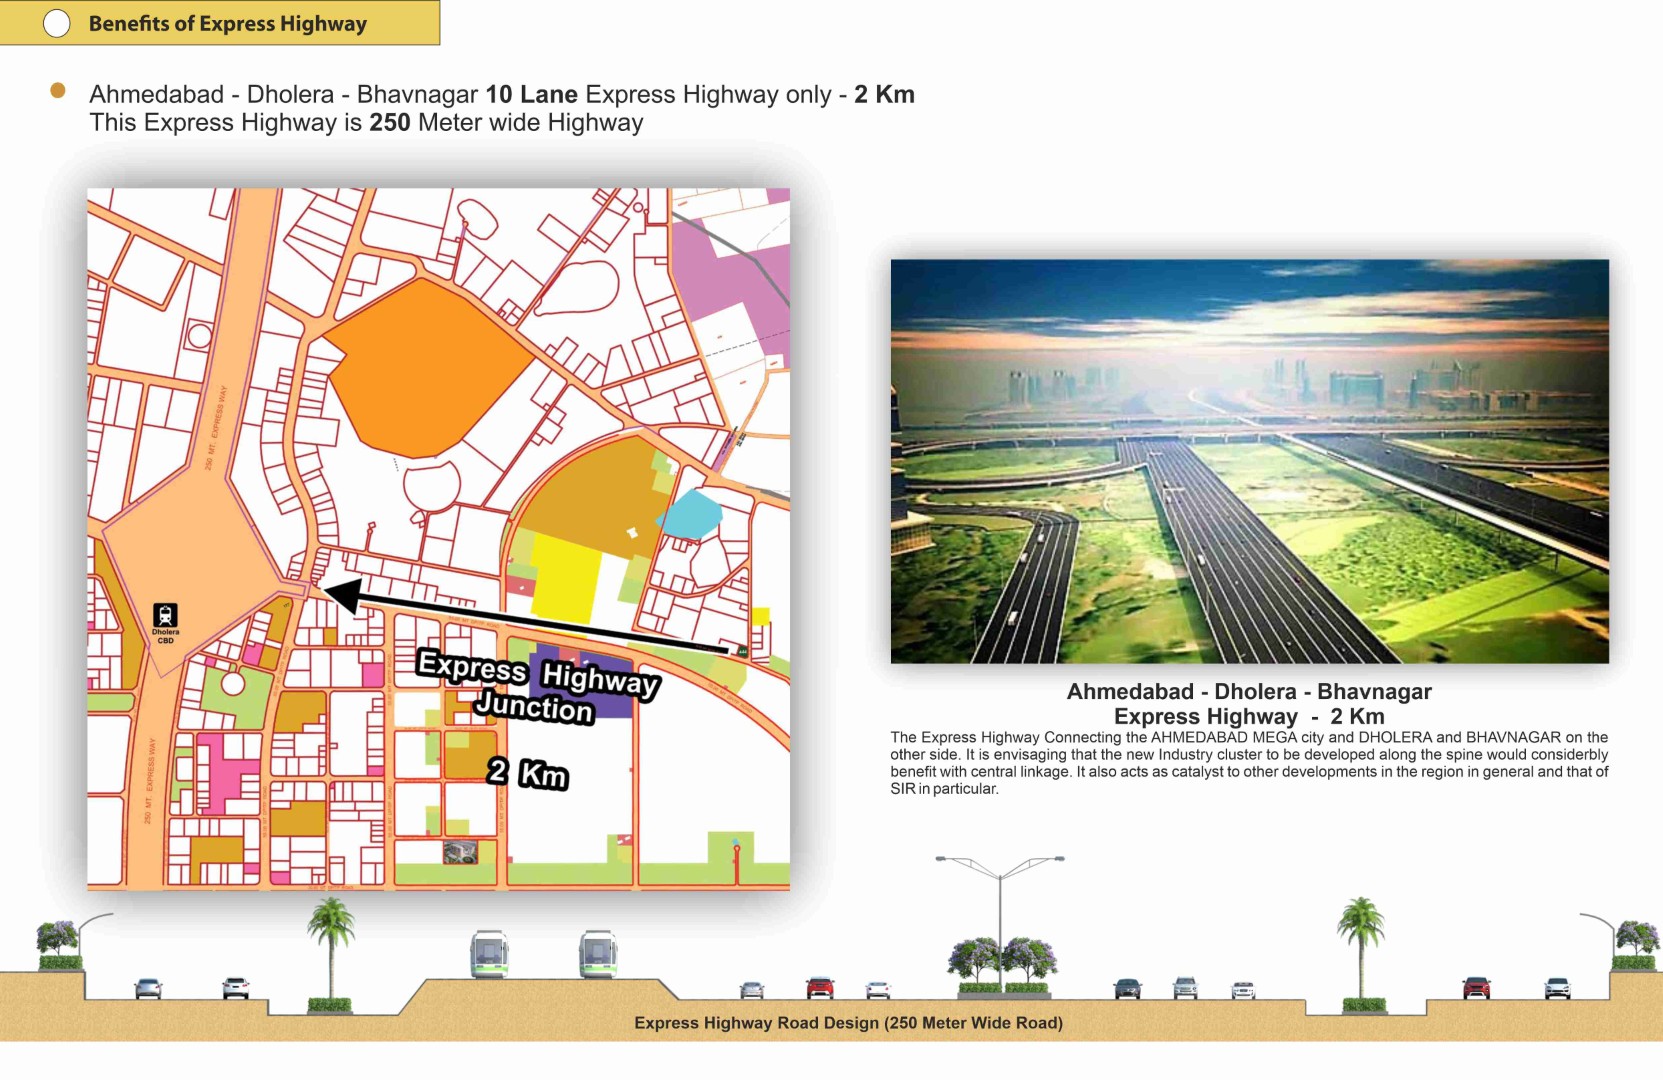
Task: Click the red car left of the center median
Action: [x=820, y=988]
